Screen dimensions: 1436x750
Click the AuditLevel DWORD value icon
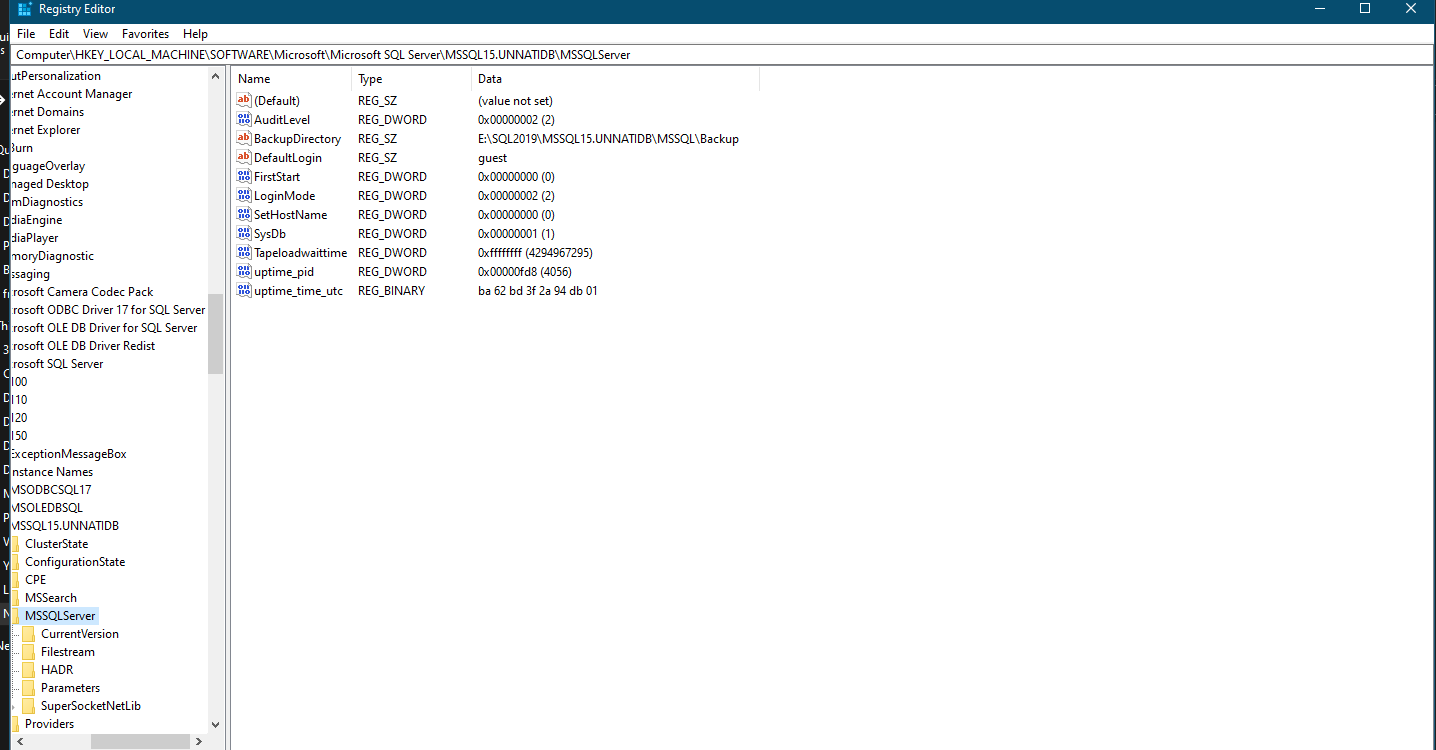244,119
